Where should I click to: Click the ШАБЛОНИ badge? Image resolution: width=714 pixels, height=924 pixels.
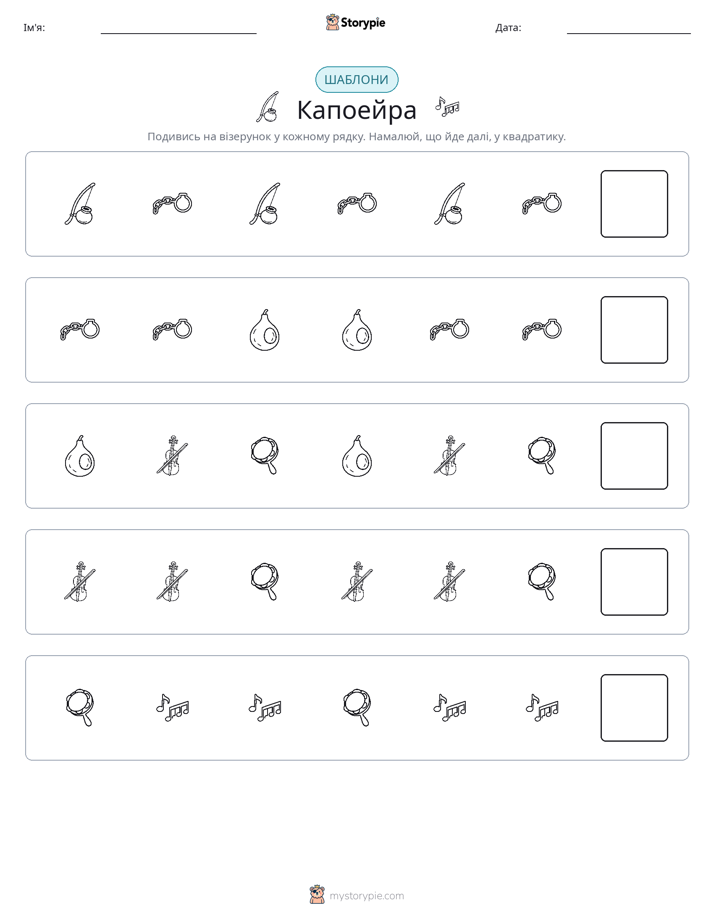[x=356, y=80]
